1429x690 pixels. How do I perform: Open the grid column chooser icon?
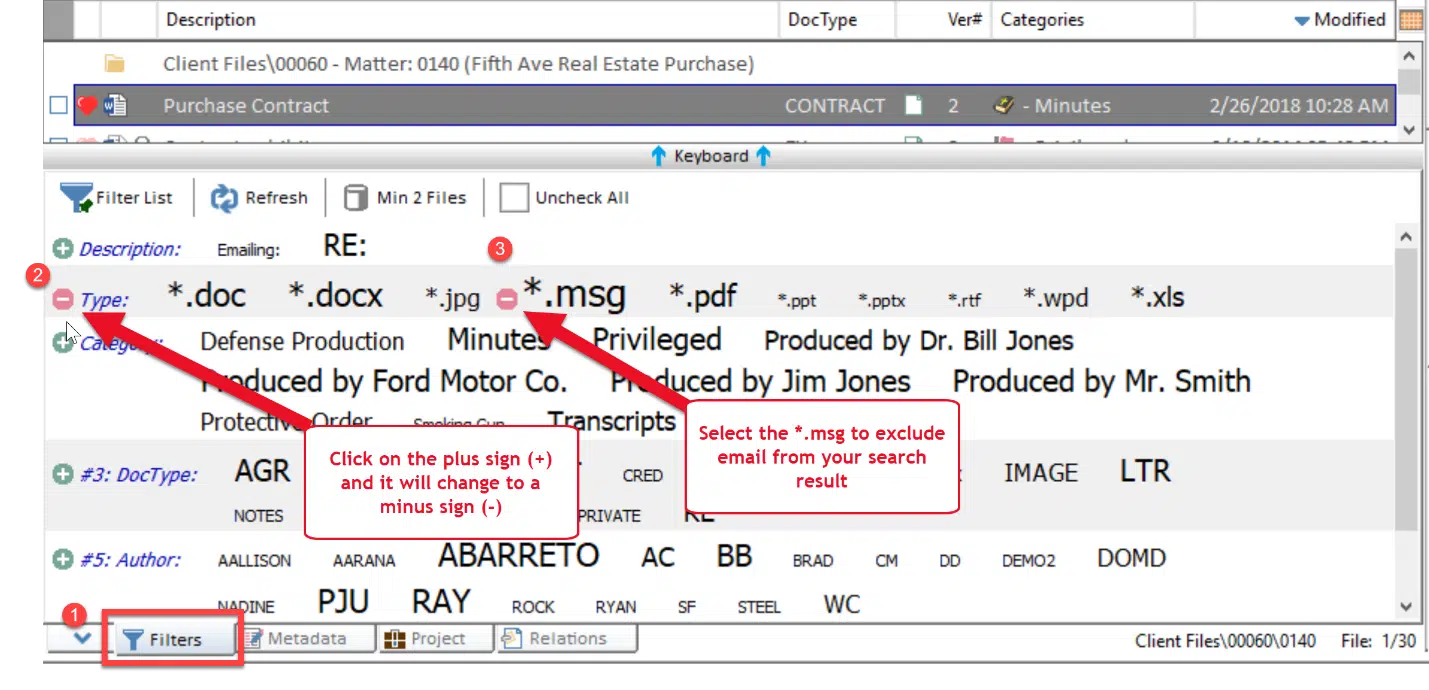(1411, 20)
